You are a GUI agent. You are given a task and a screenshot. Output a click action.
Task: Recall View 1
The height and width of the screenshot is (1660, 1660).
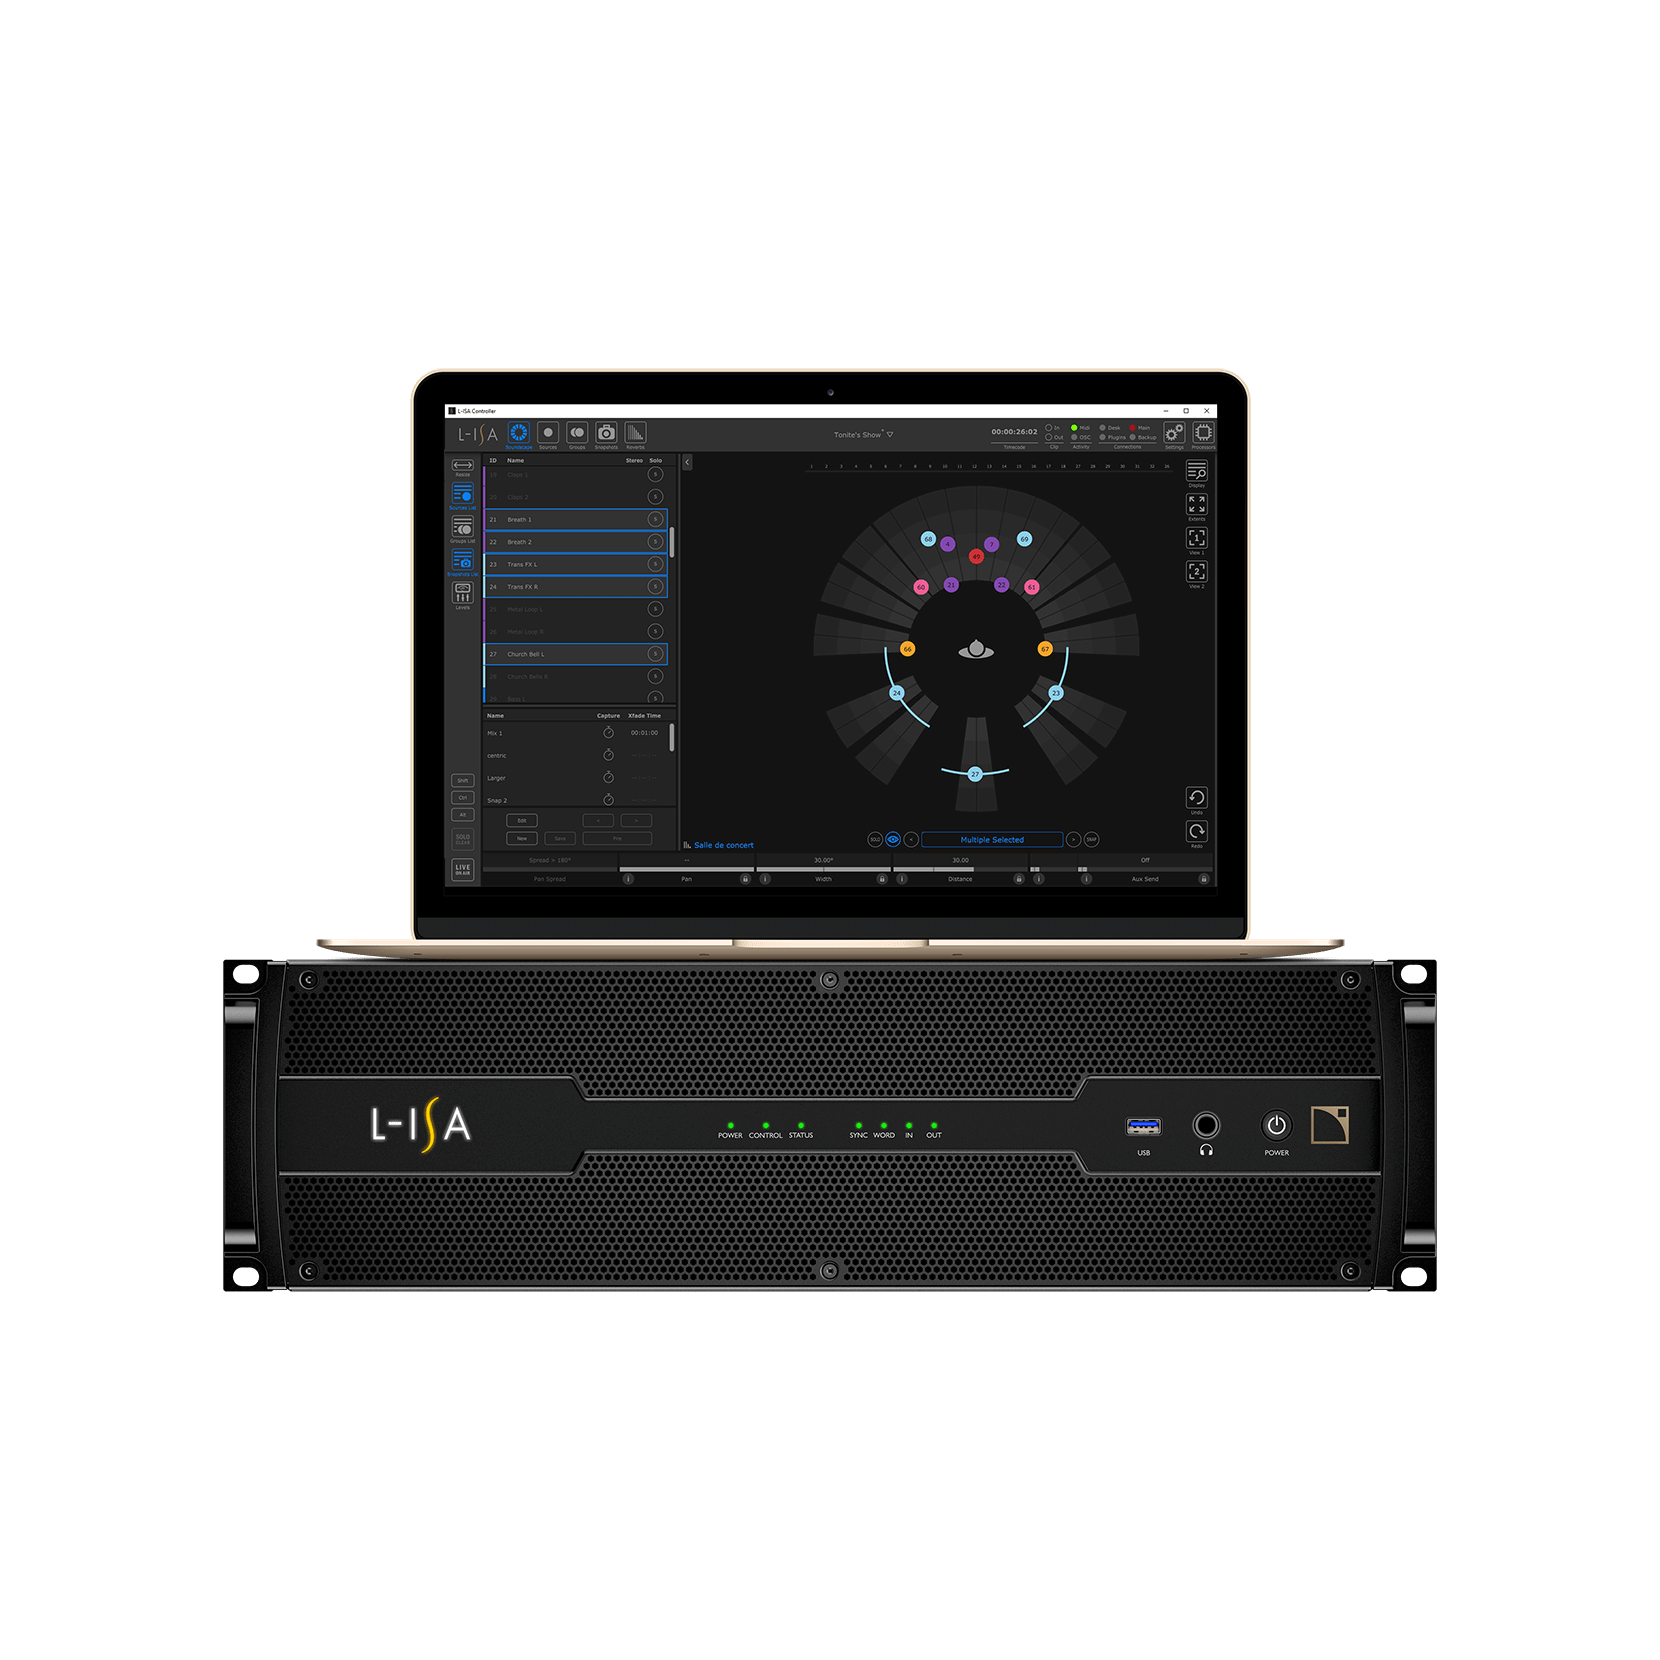[1196, 538]
